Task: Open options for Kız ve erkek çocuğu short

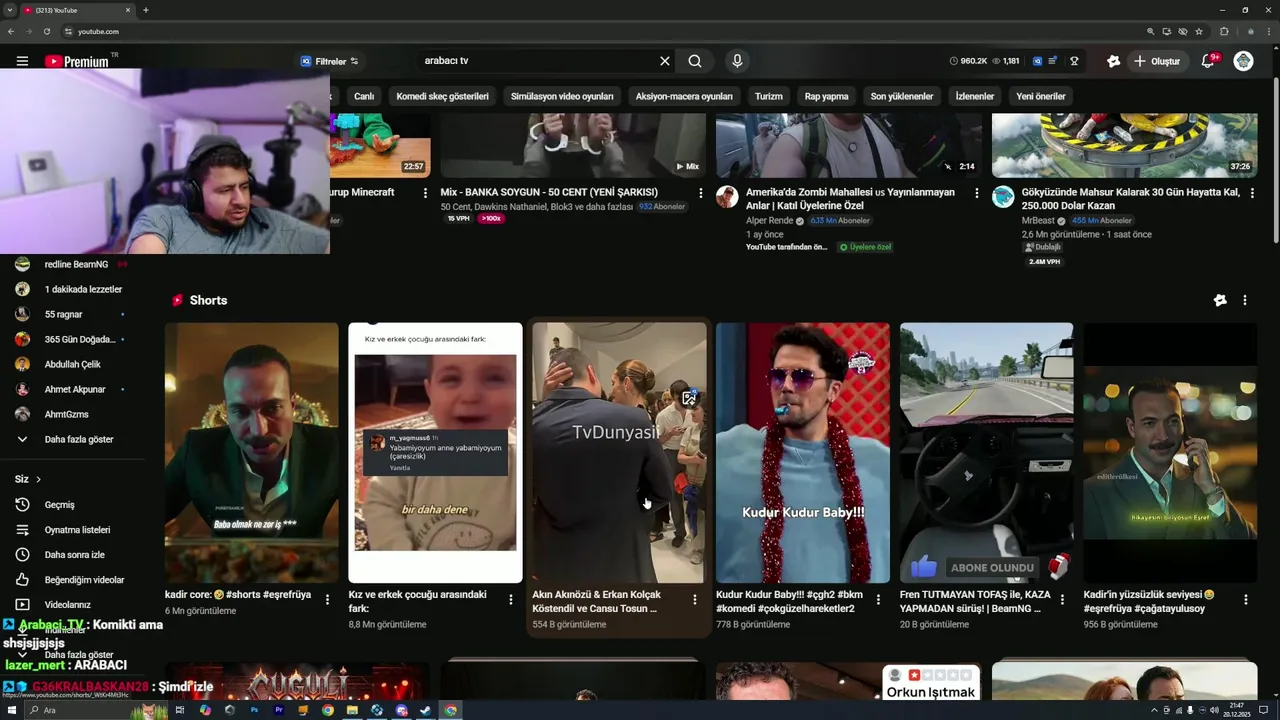Action: tap(511, 600)
